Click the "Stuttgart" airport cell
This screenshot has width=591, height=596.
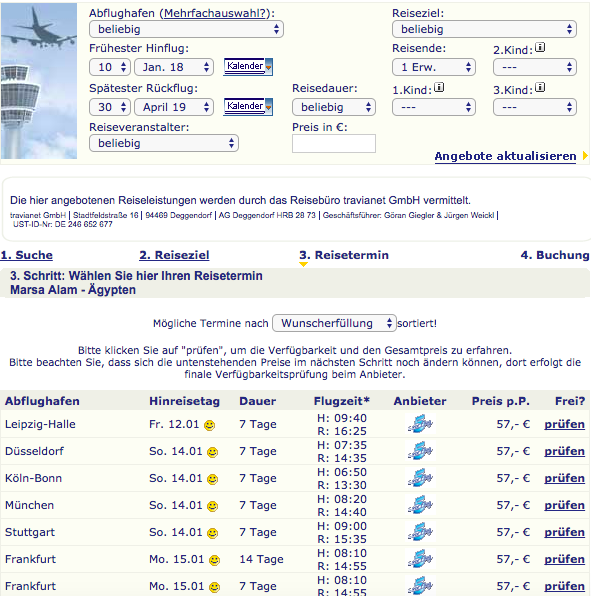pyautogui.click(x=30, y=532)
